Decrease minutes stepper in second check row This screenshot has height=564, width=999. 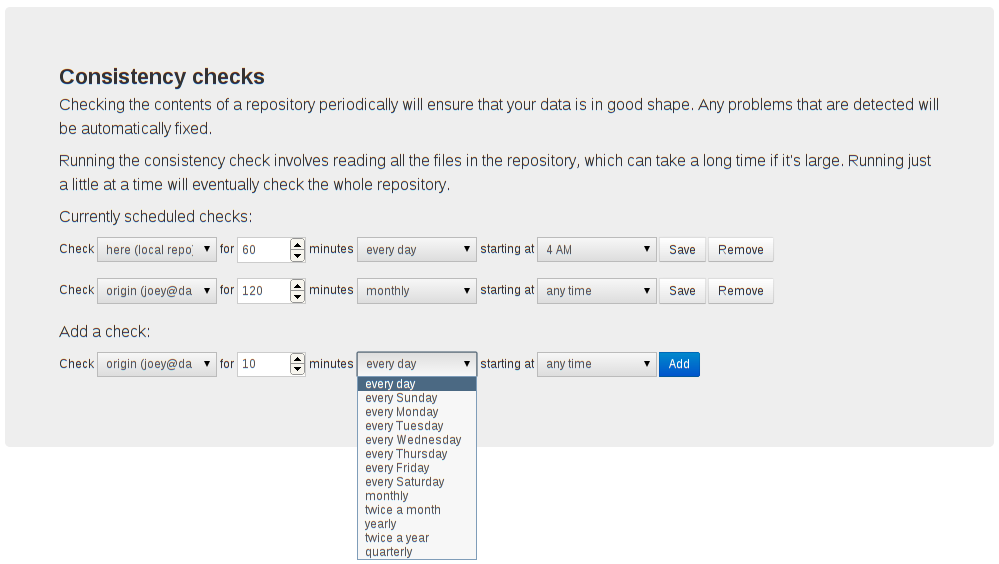tap(297, 296)
